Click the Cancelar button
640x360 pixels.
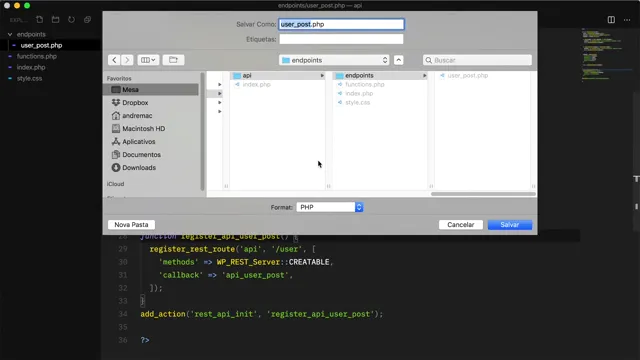click(461, 224)
